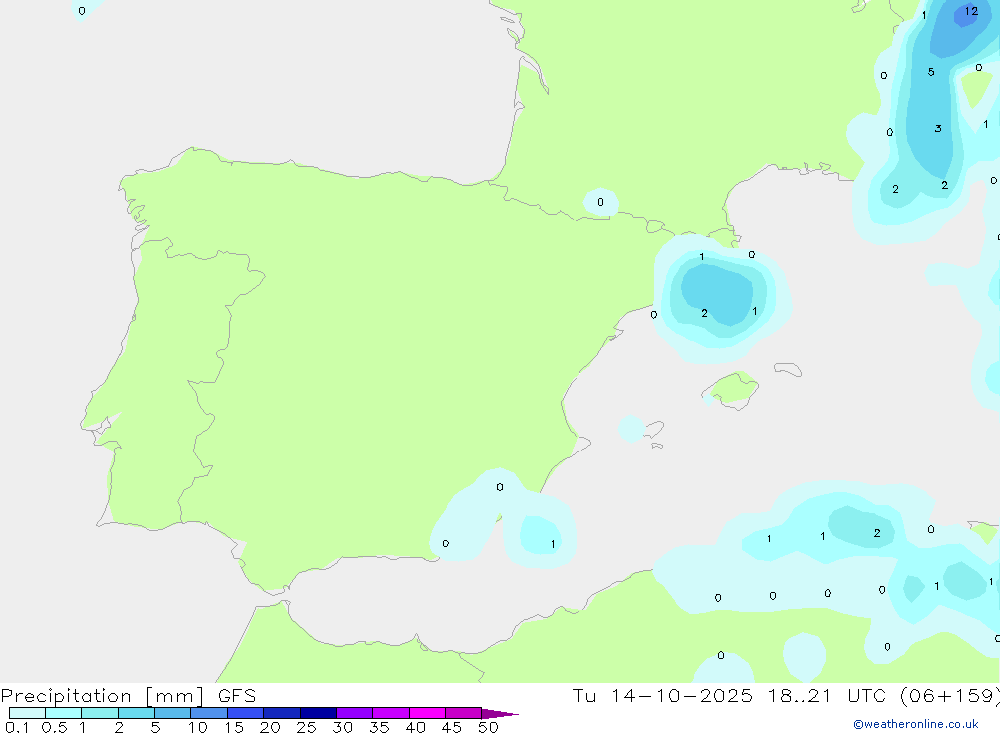The width and height of the screenshot is (1000, 733).
Task: Click the 'Precipitation [mm] GFS' title
Action: (128, 695)
